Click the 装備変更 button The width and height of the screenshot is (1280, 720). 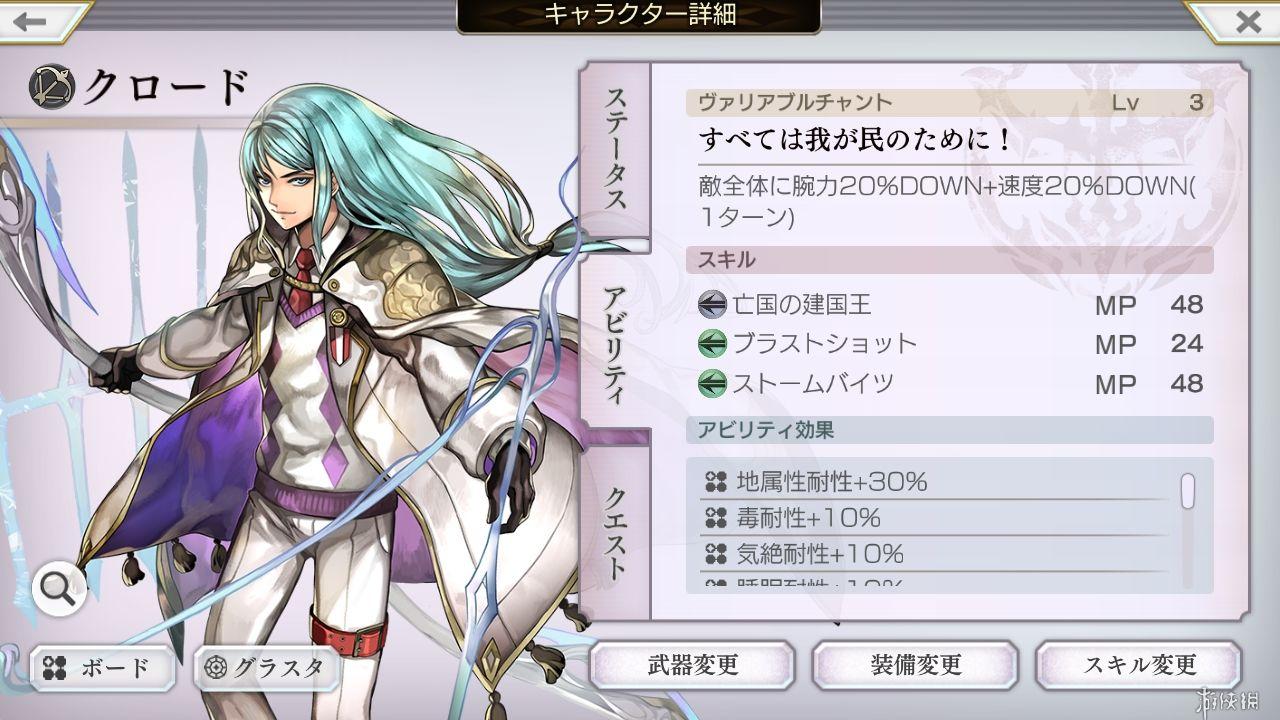coord(915,665)
